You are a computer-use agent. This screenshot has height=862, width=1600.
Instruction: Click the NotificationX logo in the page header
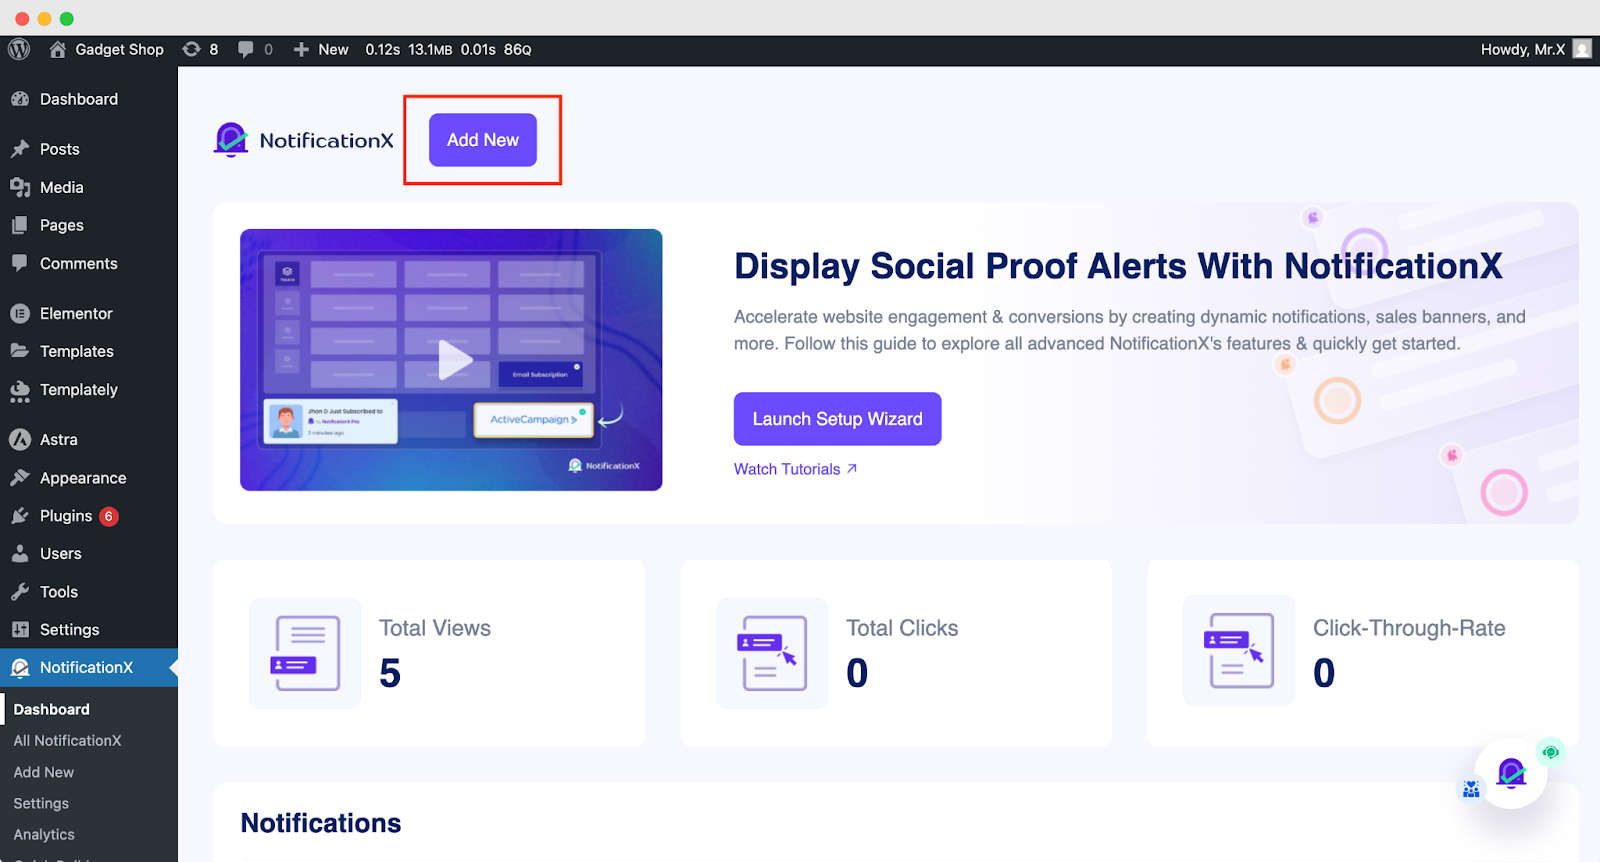(304, 140)
